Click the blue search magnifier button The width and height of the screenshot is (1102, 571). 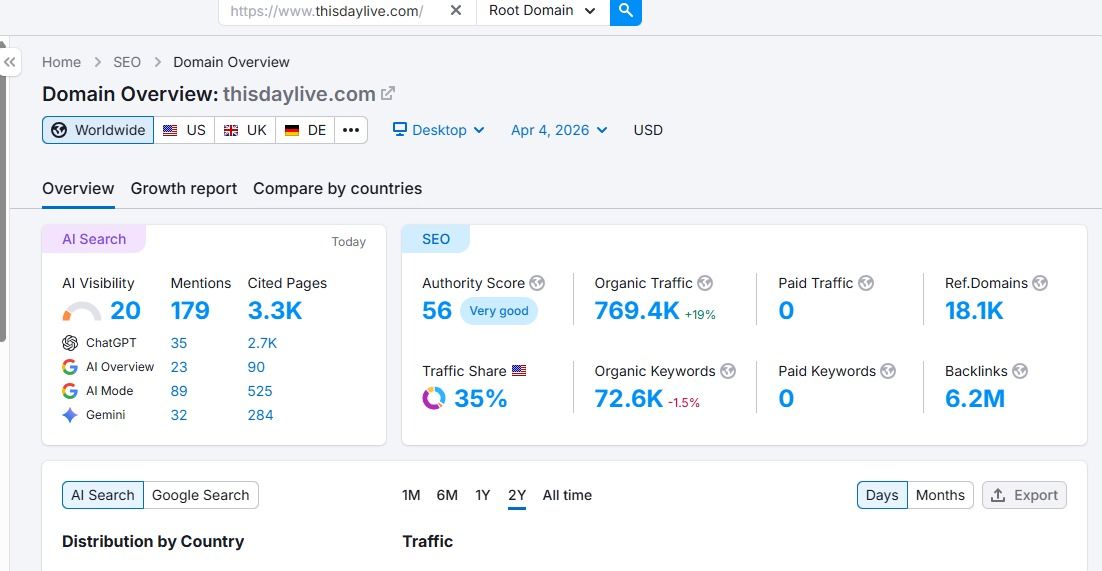tap(625, 11)
